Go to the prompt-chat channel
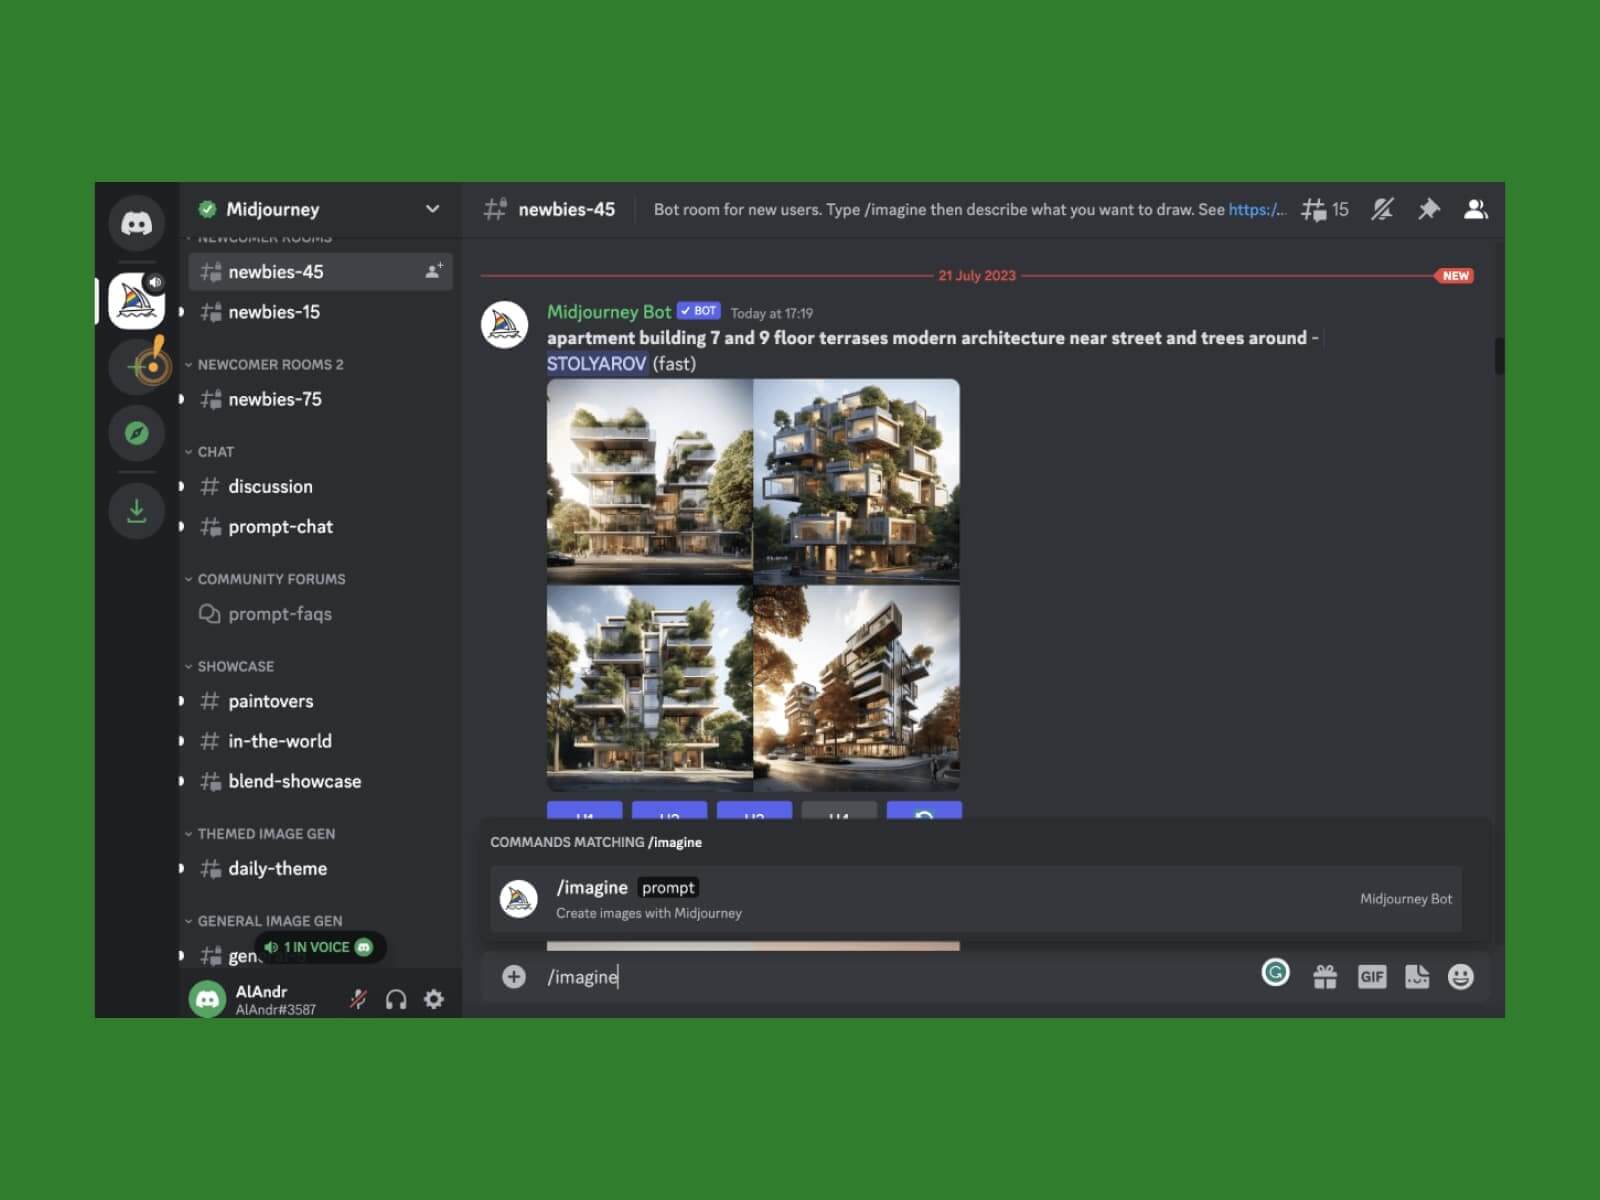The image size is (1600, 1200). (320, 526)
